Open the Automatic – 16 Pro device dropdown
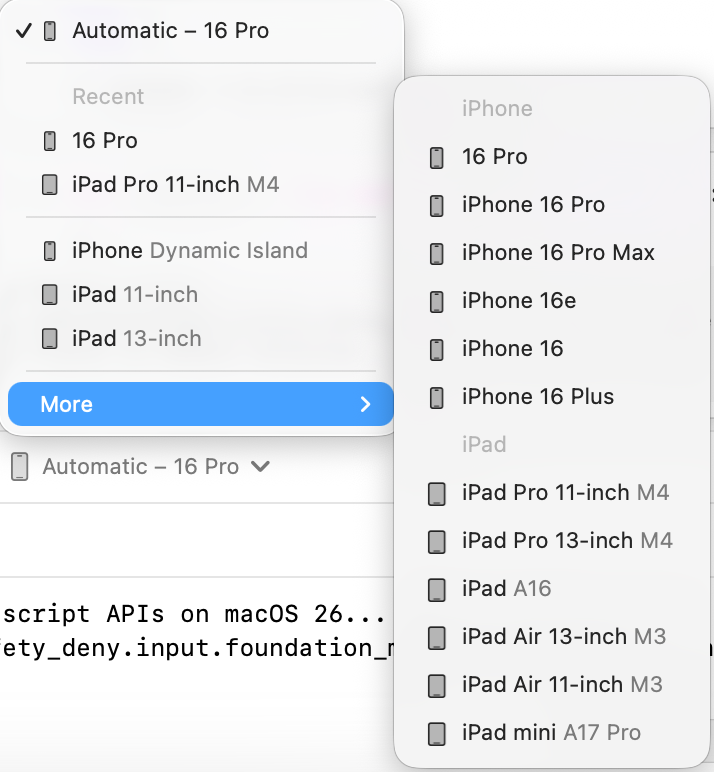Viewport: 714px width, 772px height. click(155, 467)
